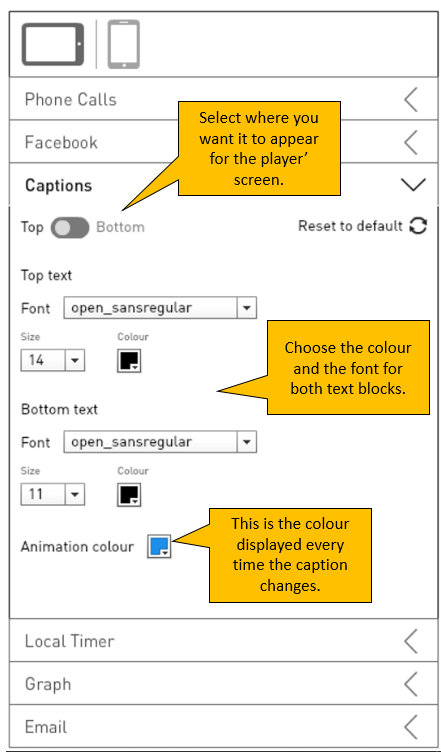Open the Top text font dropdown

pyautogui.click(x=160, y=308)
